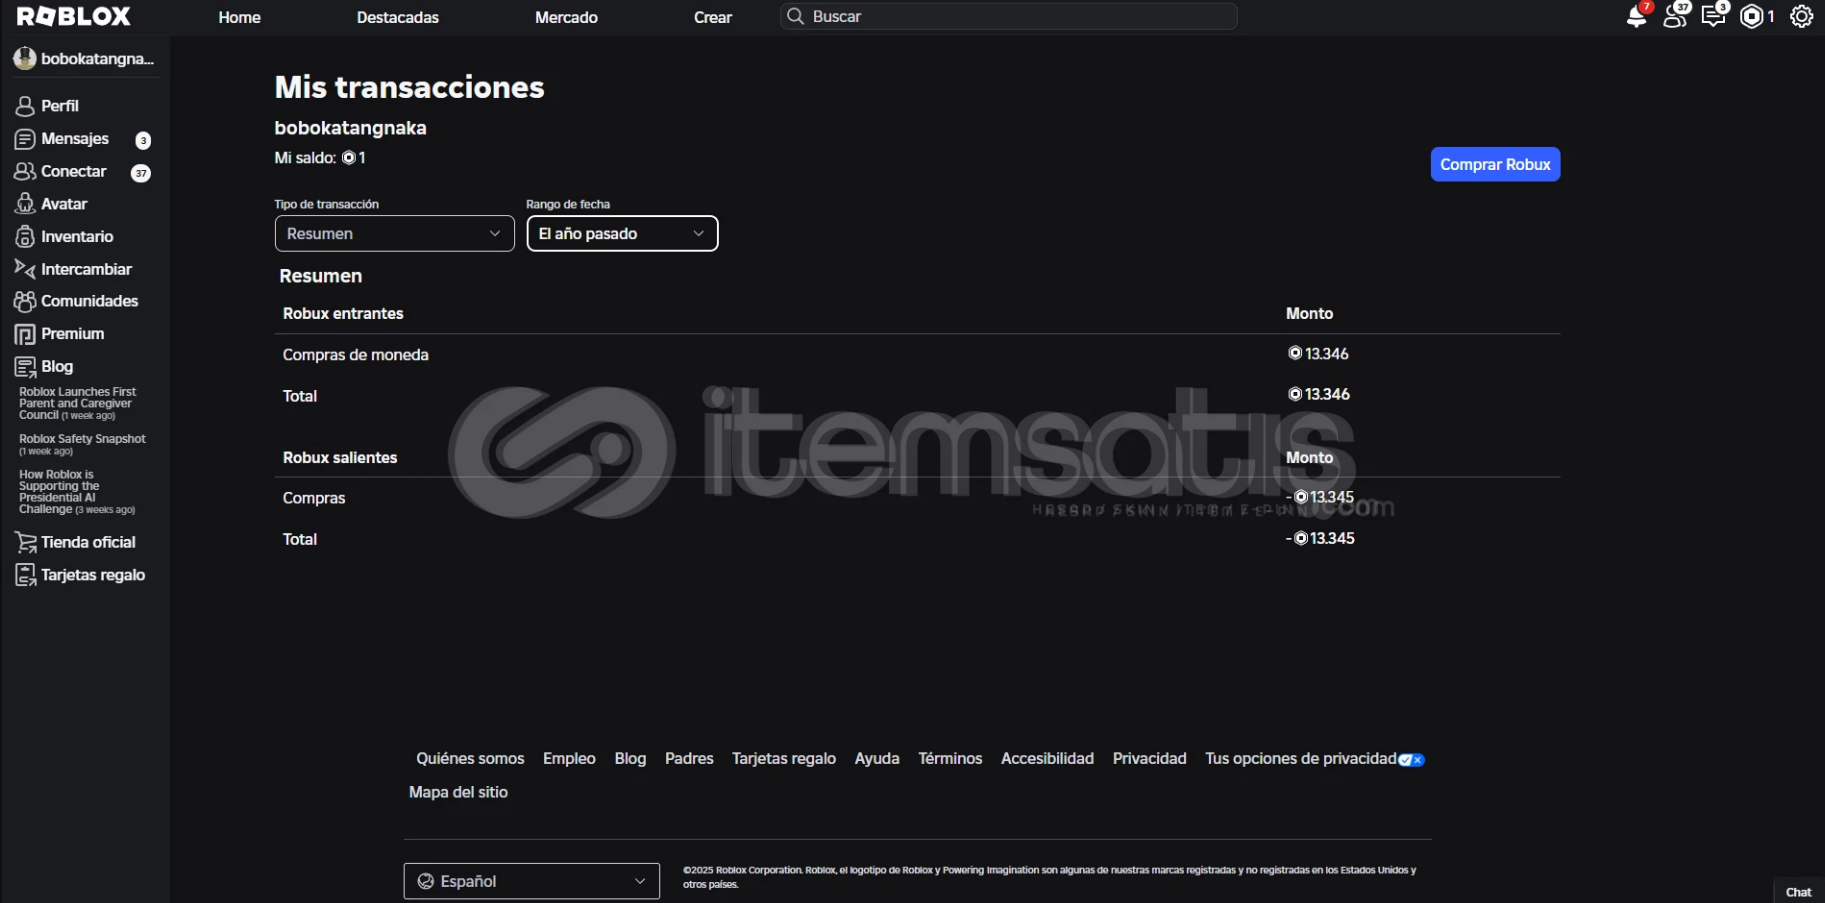Viewport: 1825px width, 903px height.
Task: Open the Mercado tab
Action: (566, 17)
